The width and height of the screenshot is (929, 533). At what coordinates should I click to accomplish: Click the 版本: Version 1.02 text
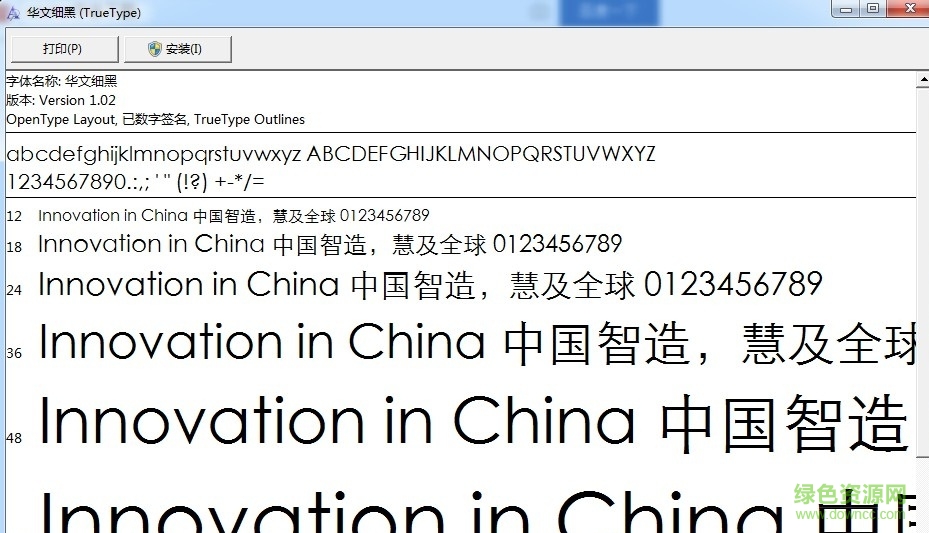pos(61,100)
